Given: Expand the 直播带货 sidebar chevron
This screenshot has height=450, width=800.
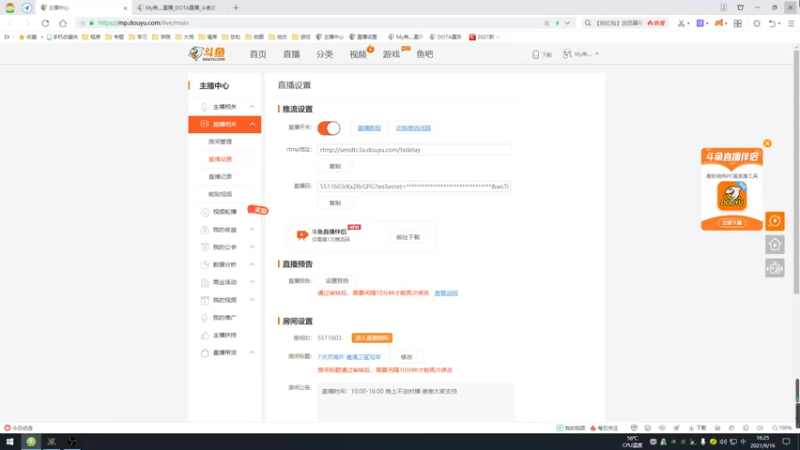Looking at the screenshot, I should coord(252,353).
